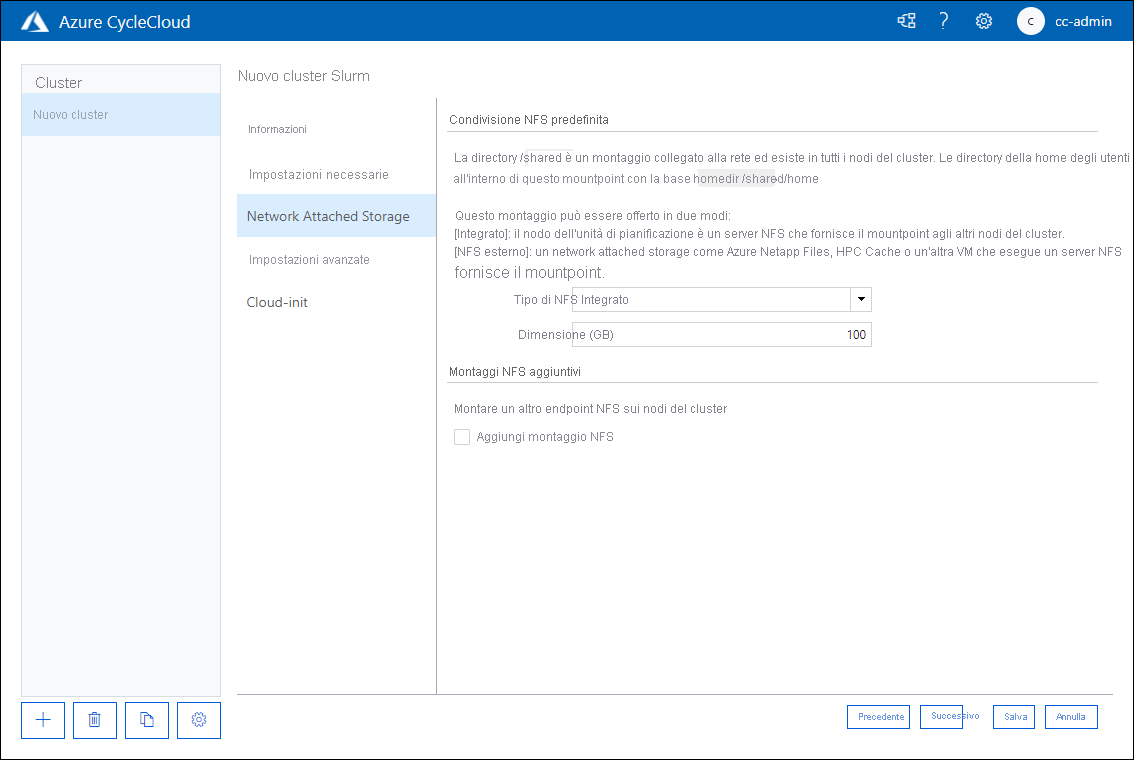
Task: Open the Cloud-init section
Action: [x=277, y=302]
